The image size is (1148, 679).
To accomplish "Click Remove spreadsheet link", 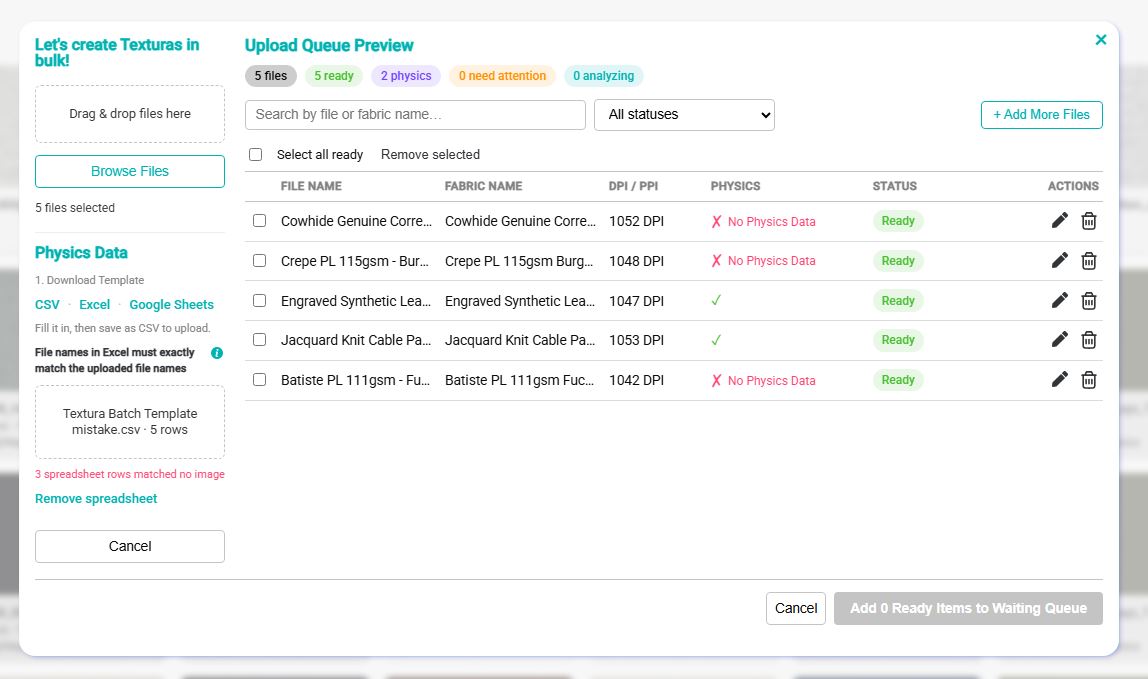I will pyautogui.click(x=96, y=499).
